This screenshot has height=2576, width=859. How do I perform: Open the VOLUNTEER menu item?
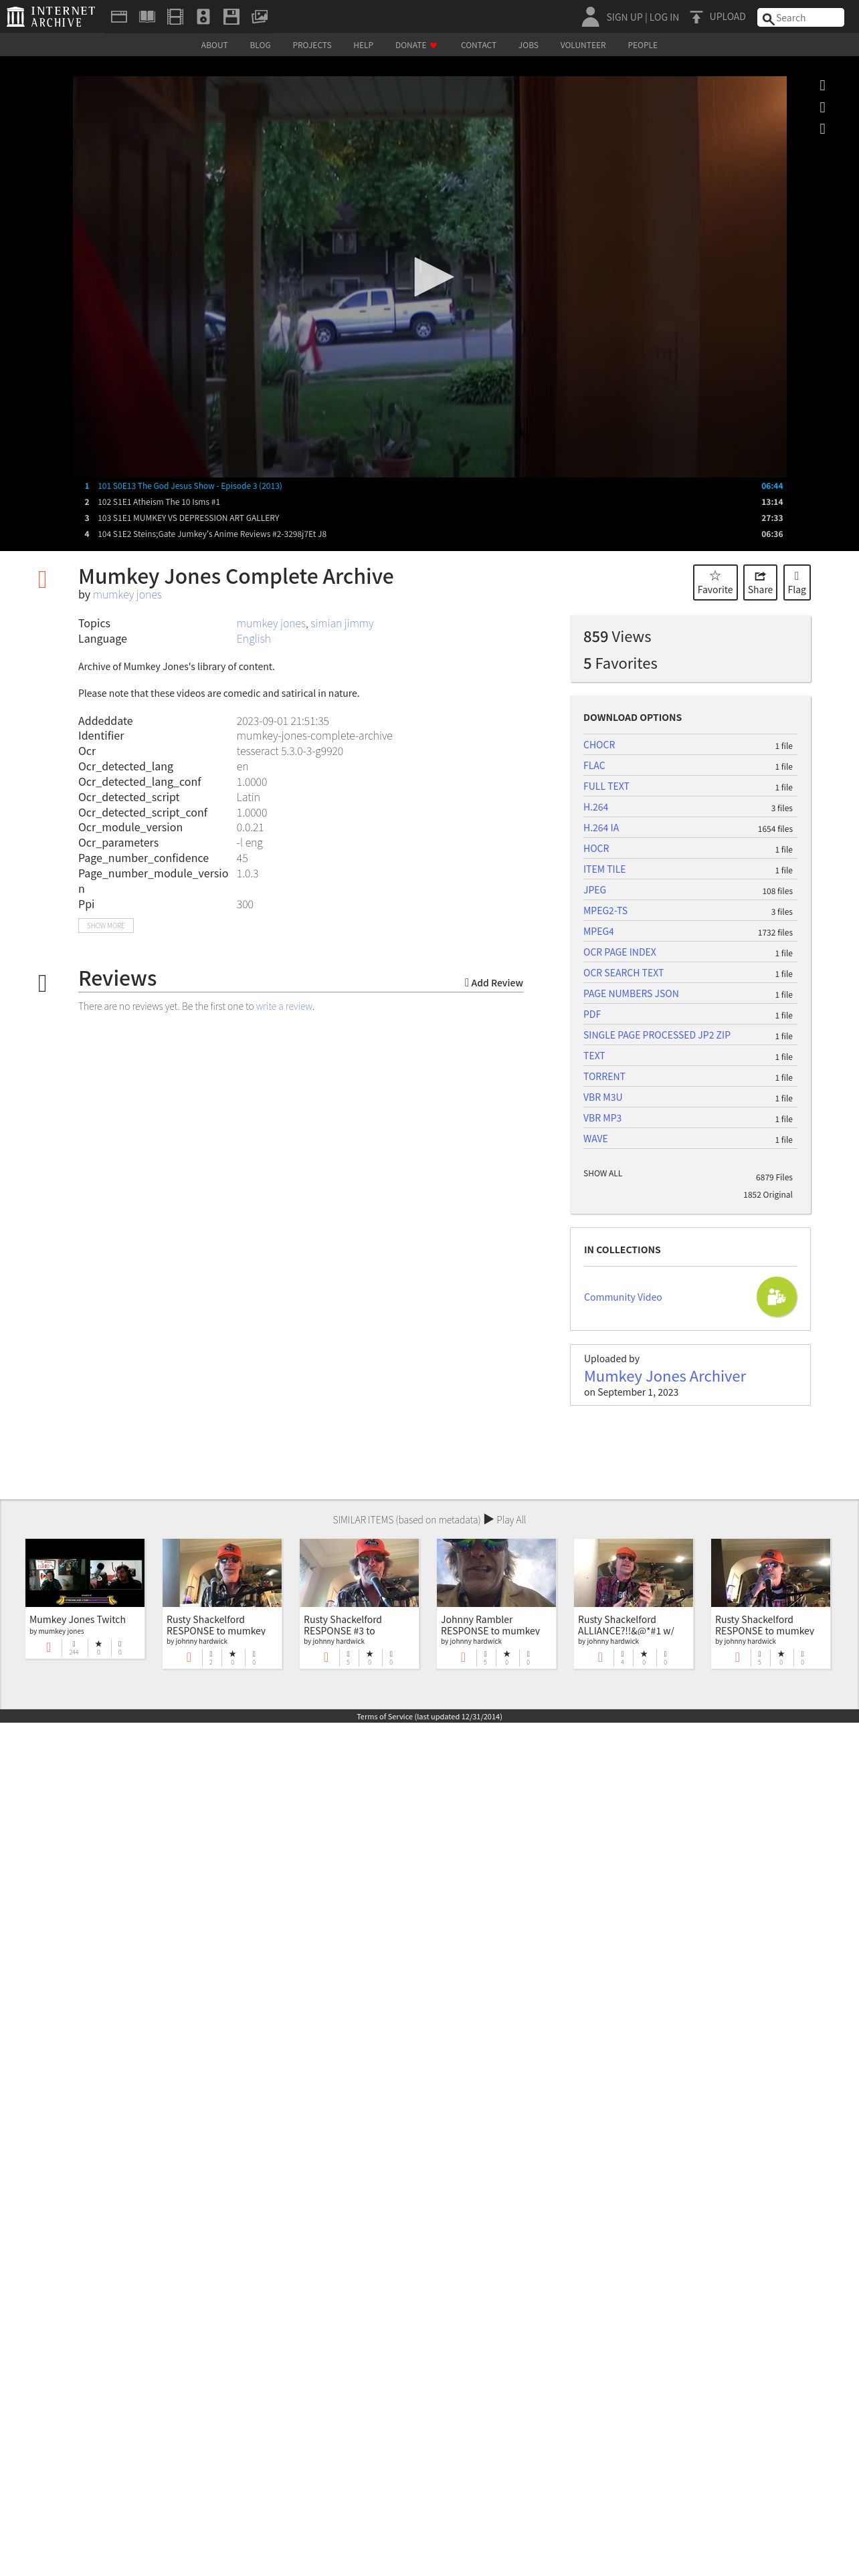click(583, 45)
